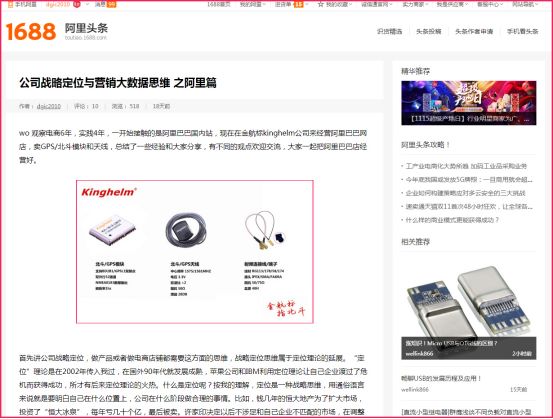Open the 头条作者申请 nav item
The width and height of the screenshot is (553, 419).
(474, 31)
